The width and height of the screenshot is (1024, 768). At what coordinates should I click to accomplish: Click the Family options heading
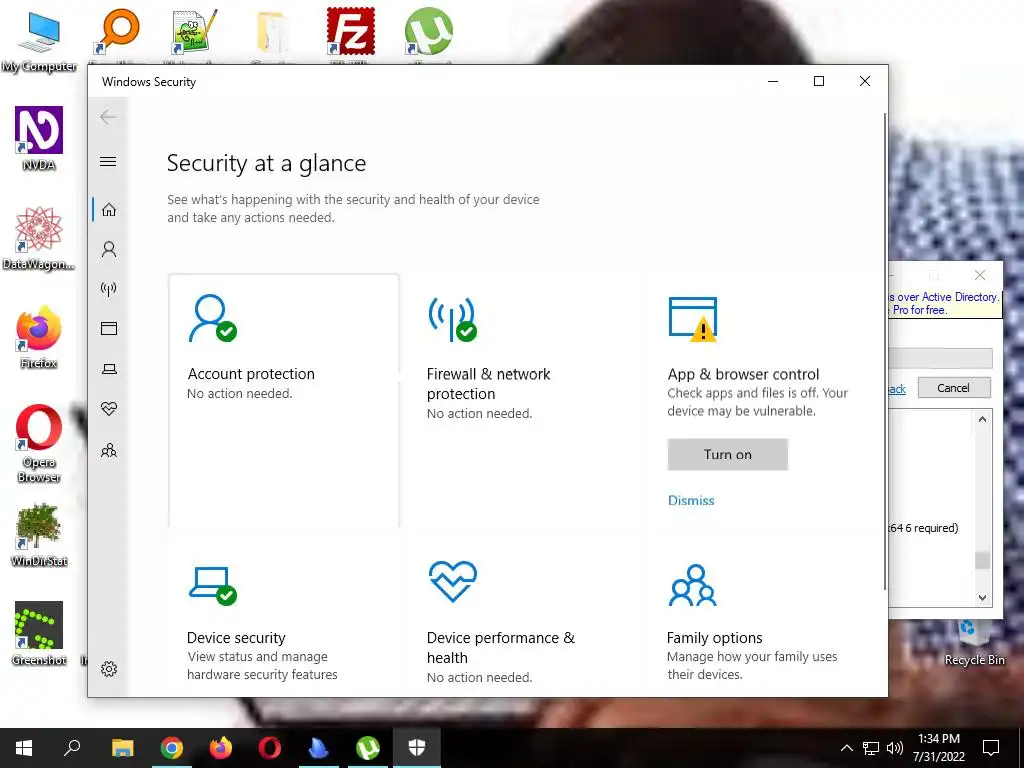pos(714,637)
